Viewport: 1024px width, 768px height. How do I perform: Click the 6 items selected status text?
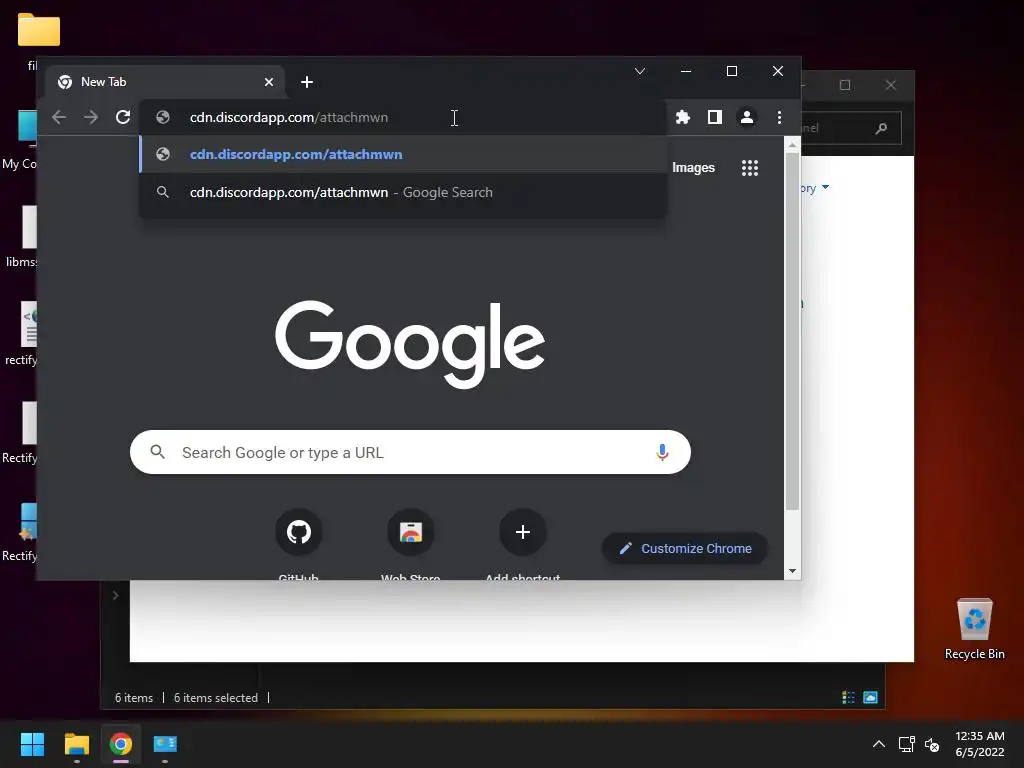coord(216,697)
